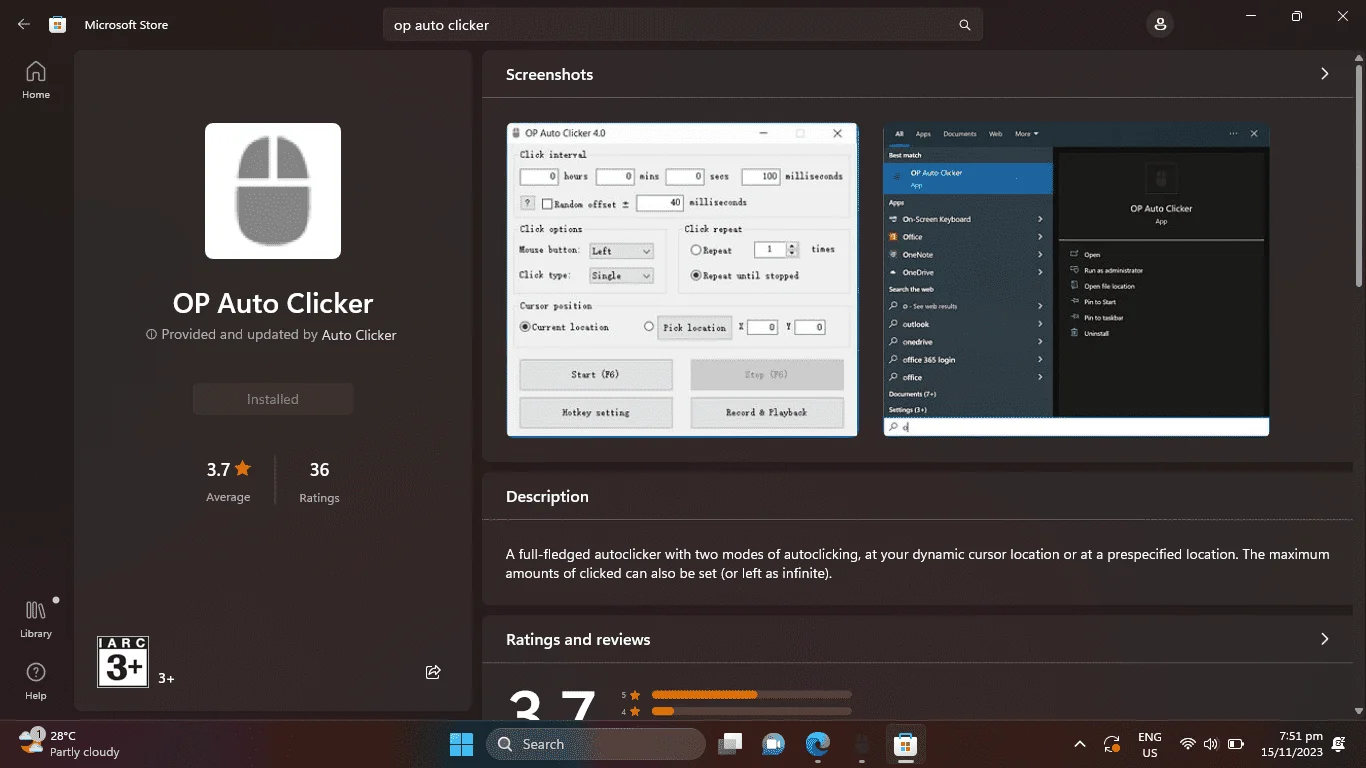Click the Microsoft Store logo in title bar
Viewport: 1366px width, 768px height.
(x=58, y=25)
